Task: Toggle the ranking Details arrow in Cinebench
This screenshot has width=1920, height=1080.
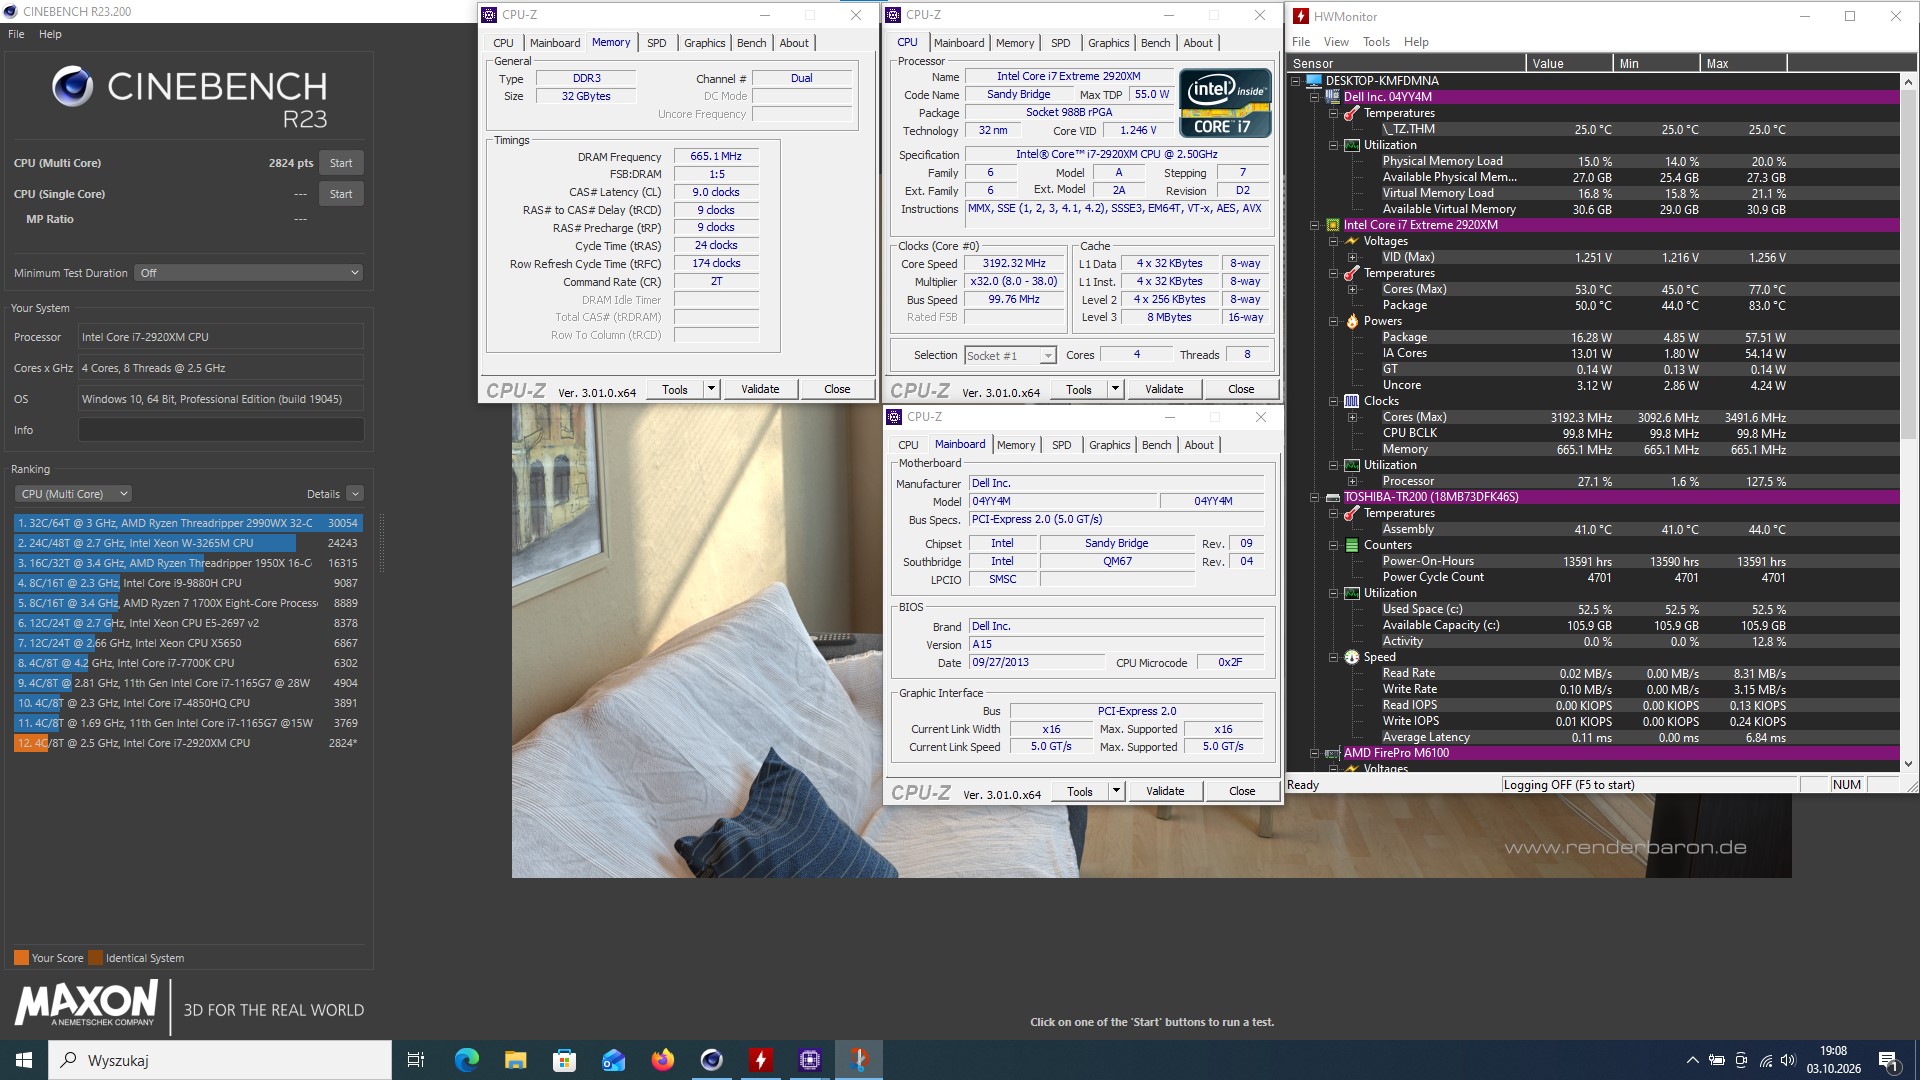Action: coord(355,494)
